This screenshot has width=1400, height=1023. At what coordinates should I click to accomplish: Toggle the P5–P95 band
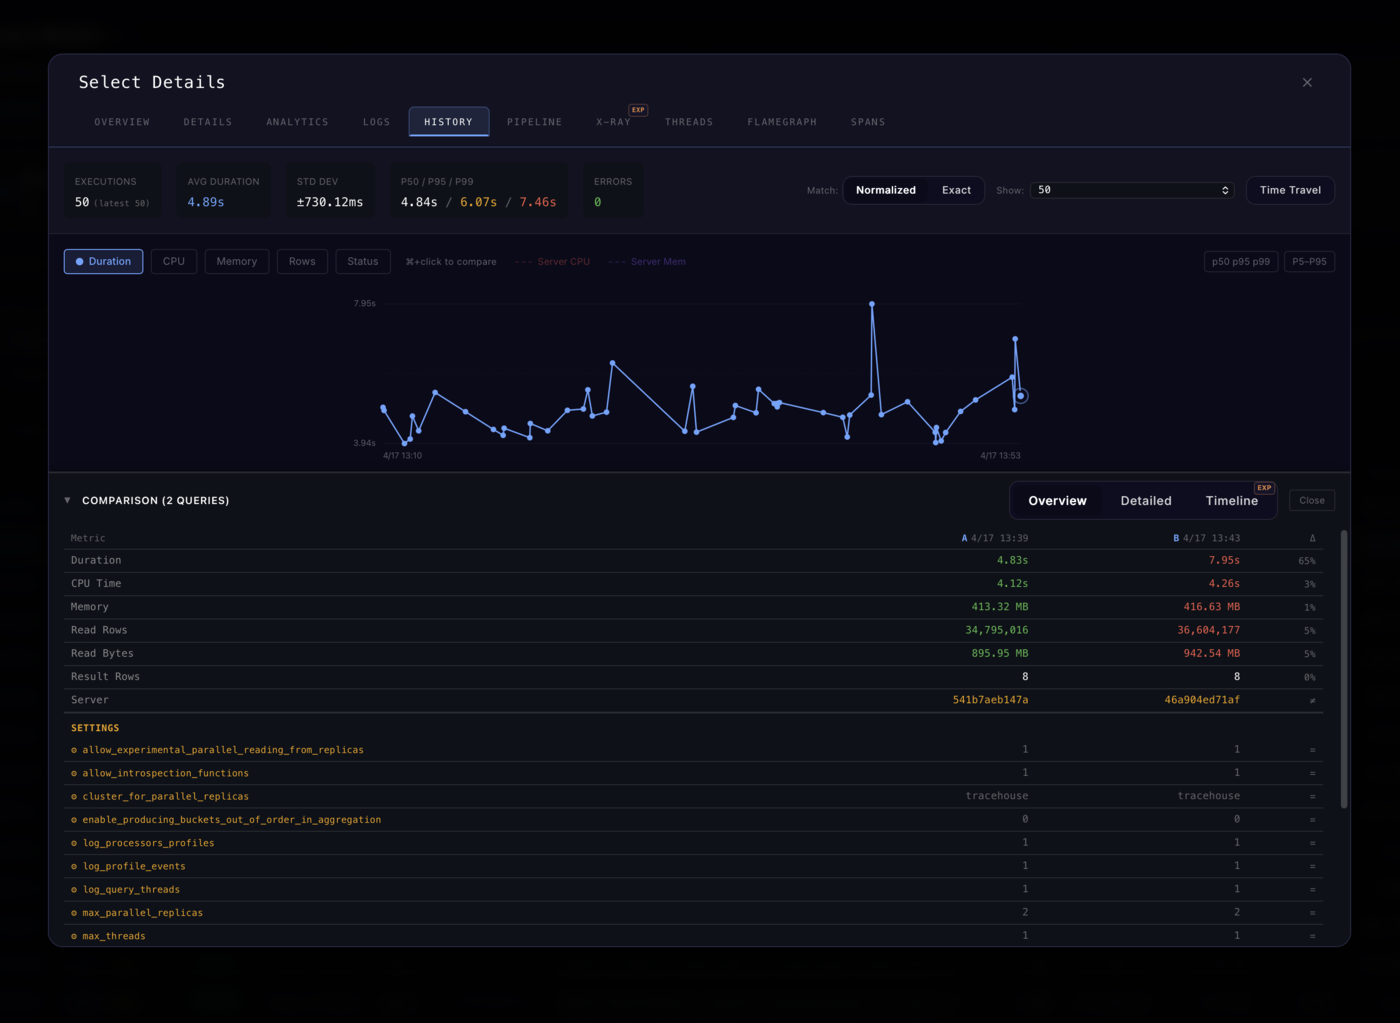click(x=1309, y=262)
